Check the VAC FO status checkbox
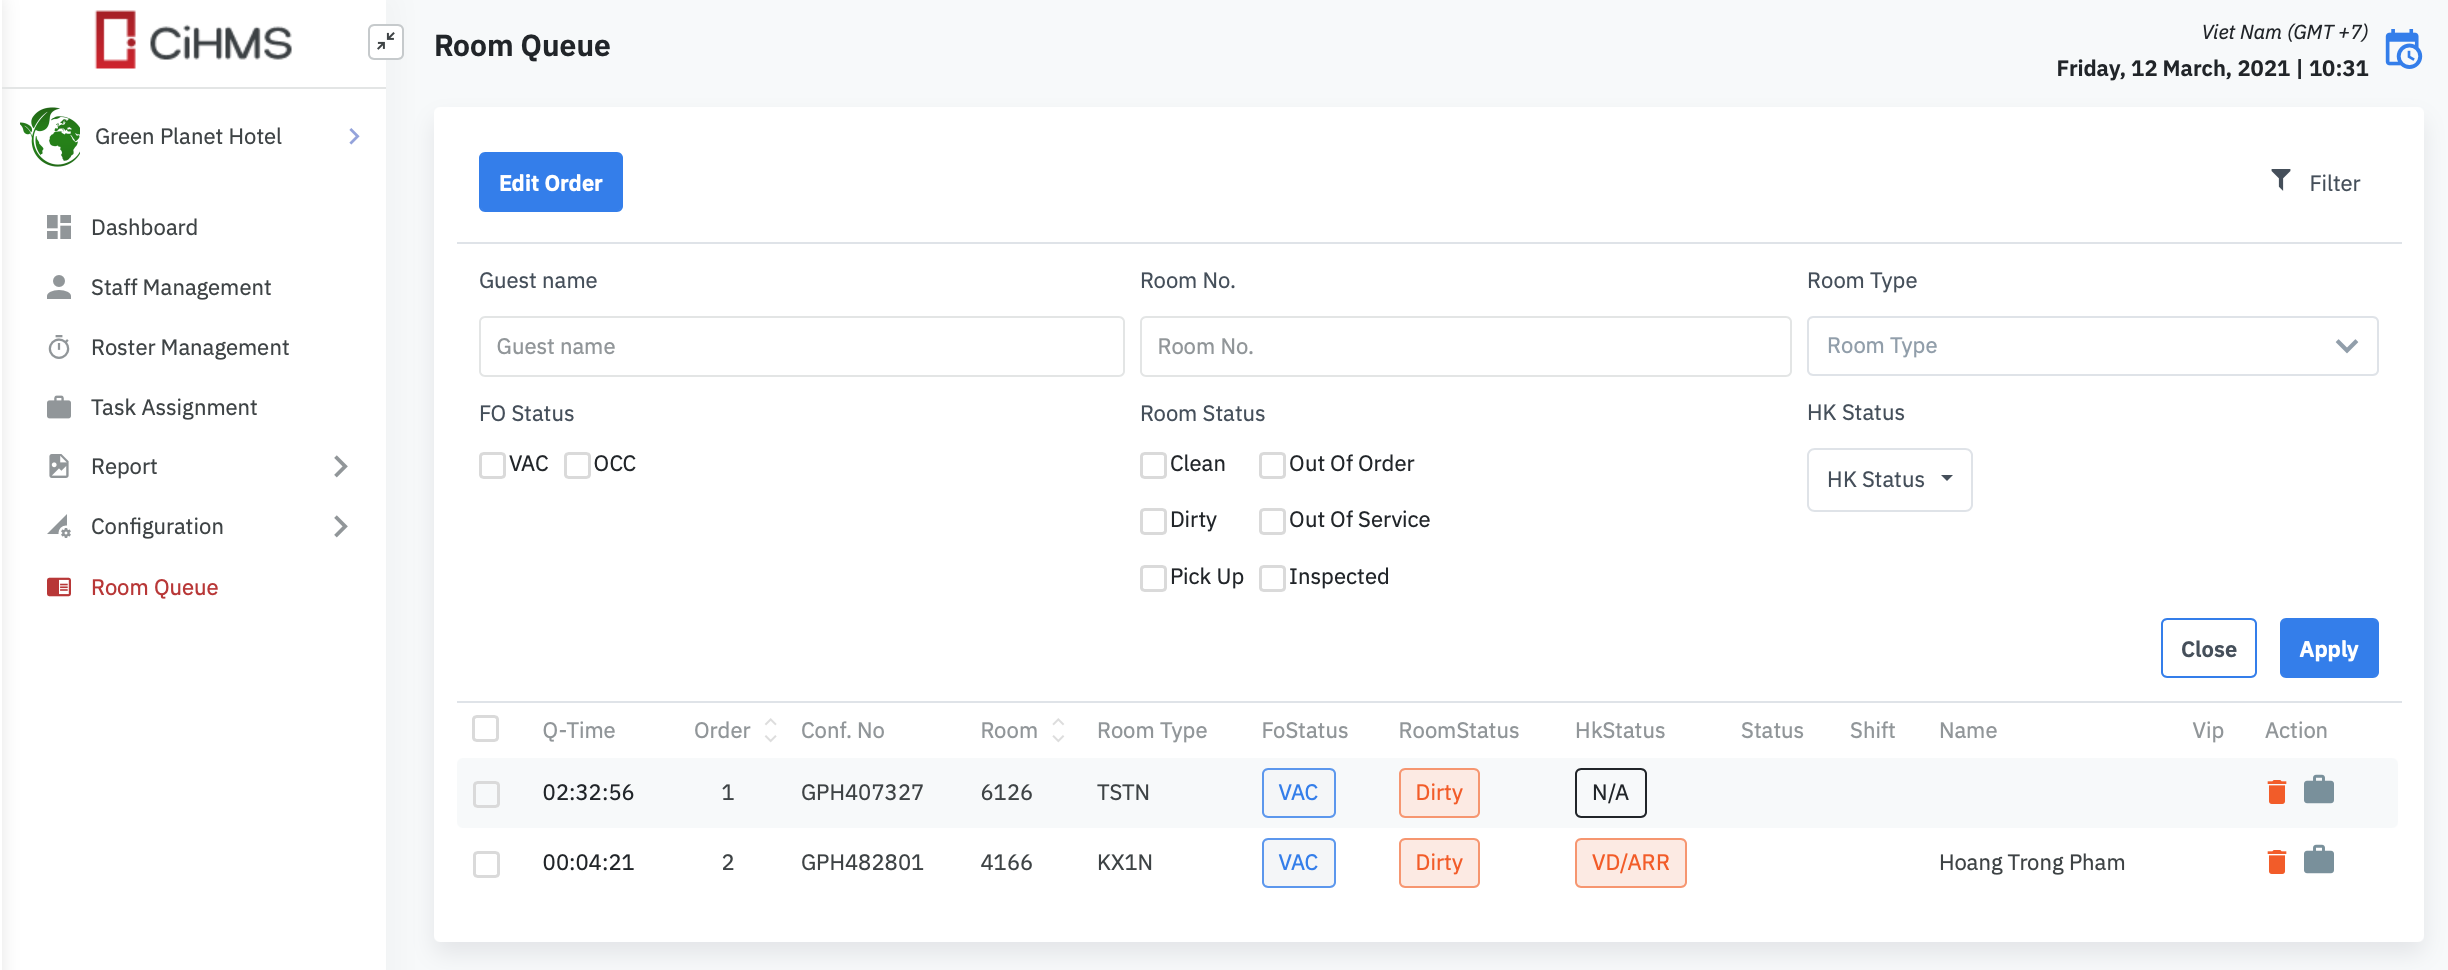Image resolution: width=2448 pixels, height=970 pixels. pyautogui.click(x=492, y=465)
